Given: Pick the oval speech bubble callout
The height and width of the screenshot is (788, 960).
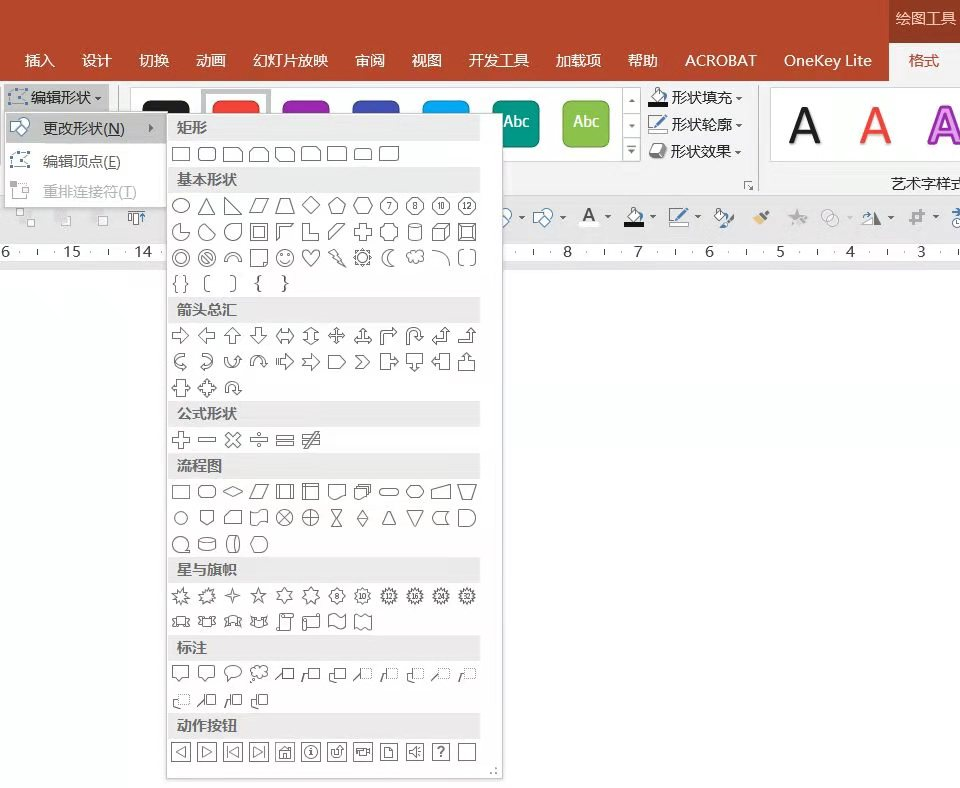Looking at the screenshot, I should pos(233,674).
